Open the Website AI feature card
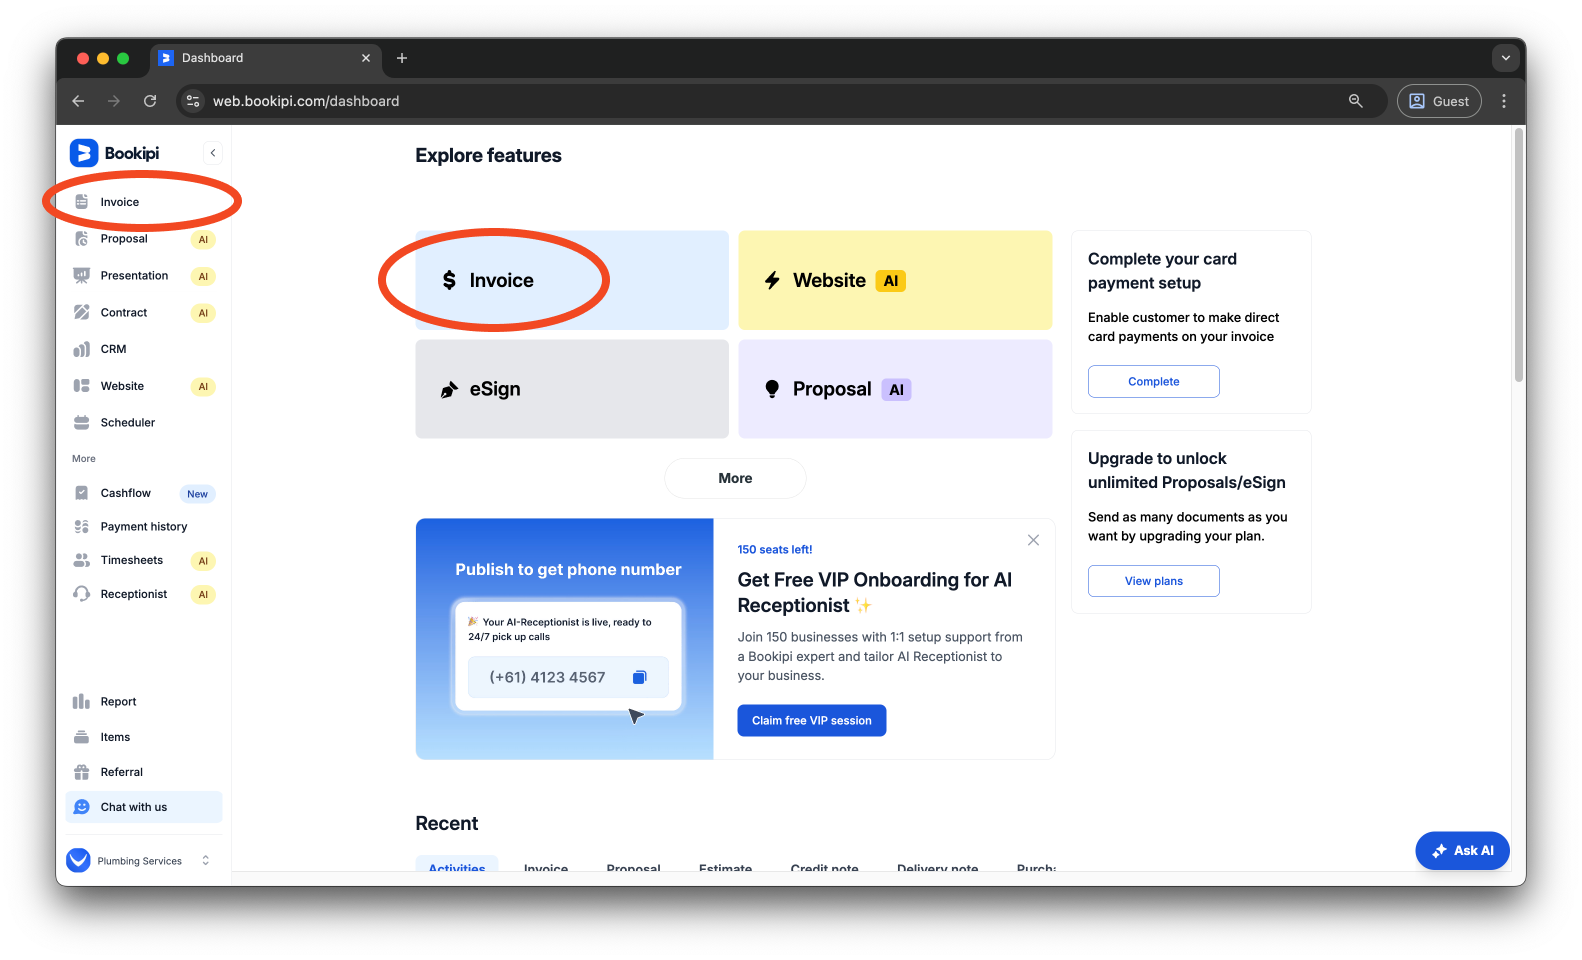Viewport: 1582px width, 960px height. 895,280
